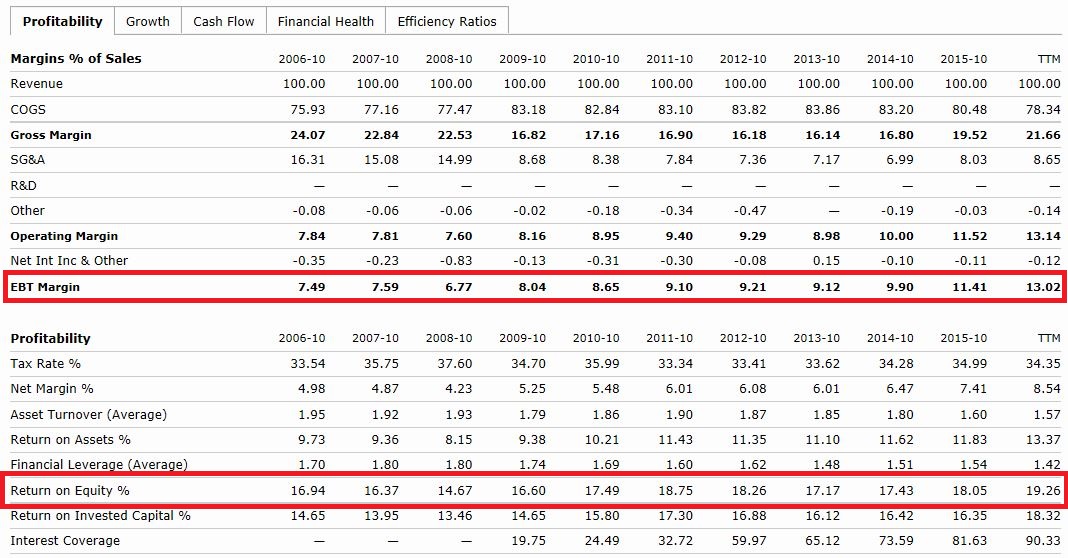Click the Margins % of Sales heading

[76, 59]
